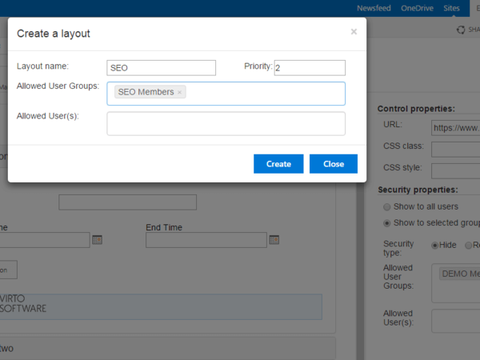Viewport: 480px width, 360px height.
Task: Choose the Hide security type radio
Action: pos(435,246)
